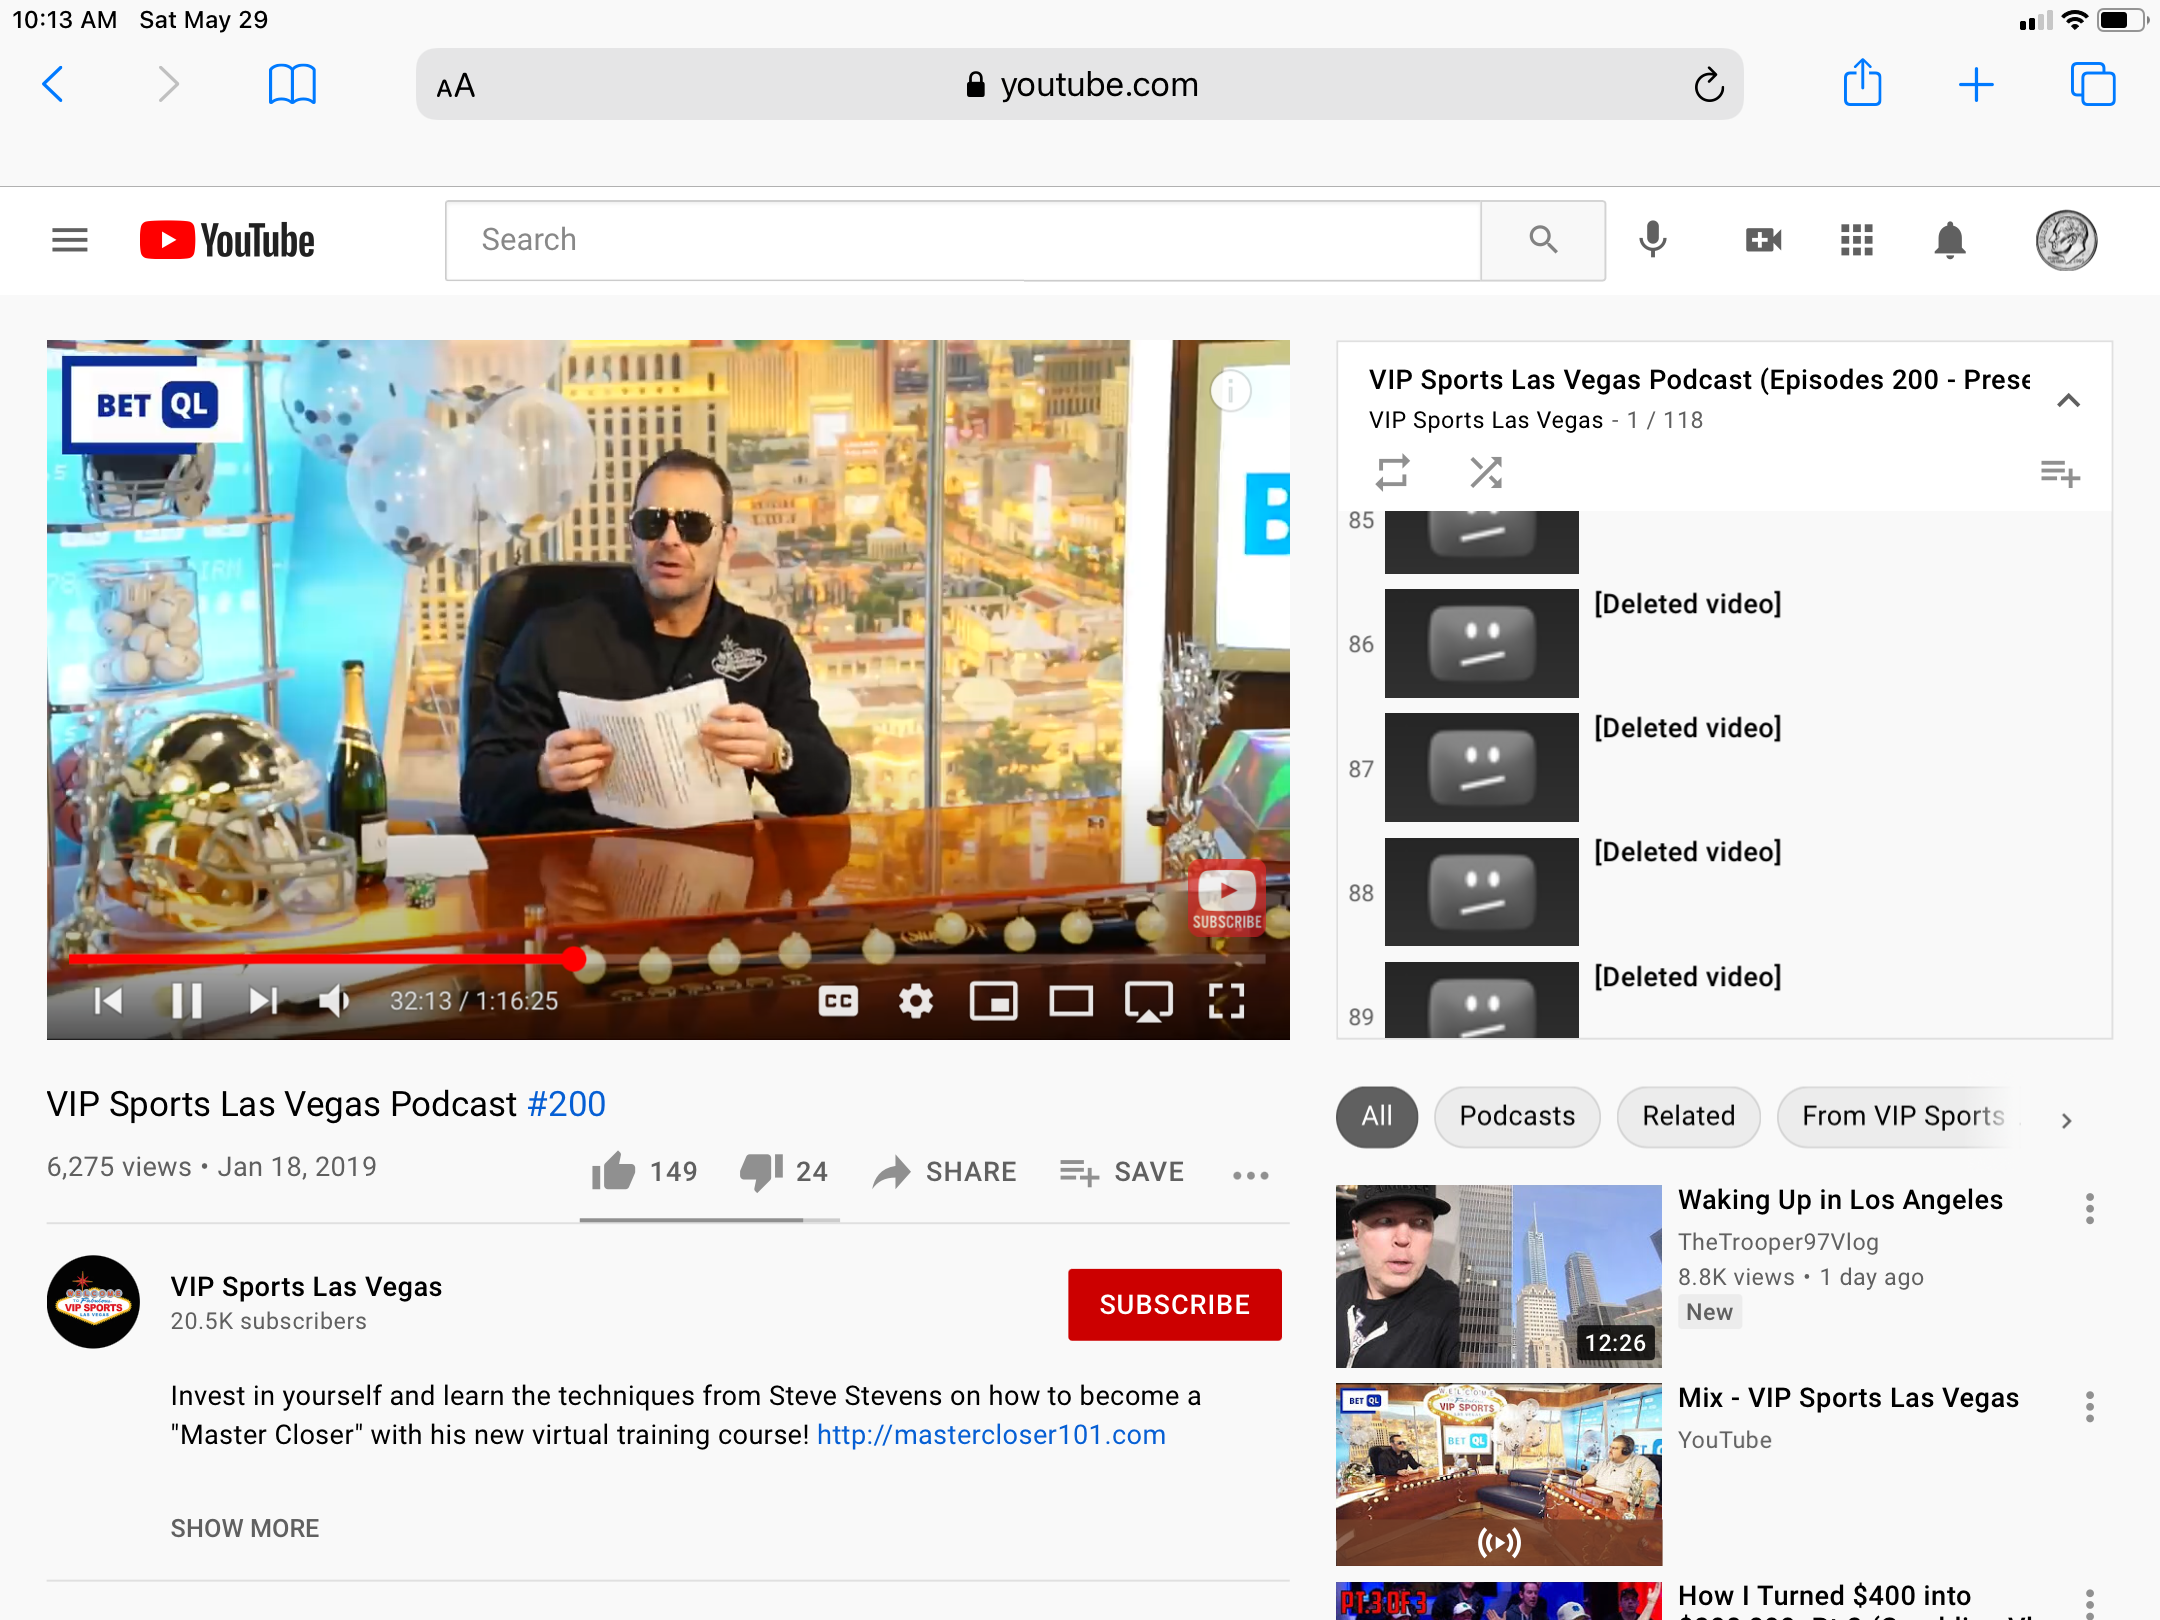The width and height of the screenshot is (2160, 1620).
Task: Select deleted video number 87
Action: tap(1725, 768)
